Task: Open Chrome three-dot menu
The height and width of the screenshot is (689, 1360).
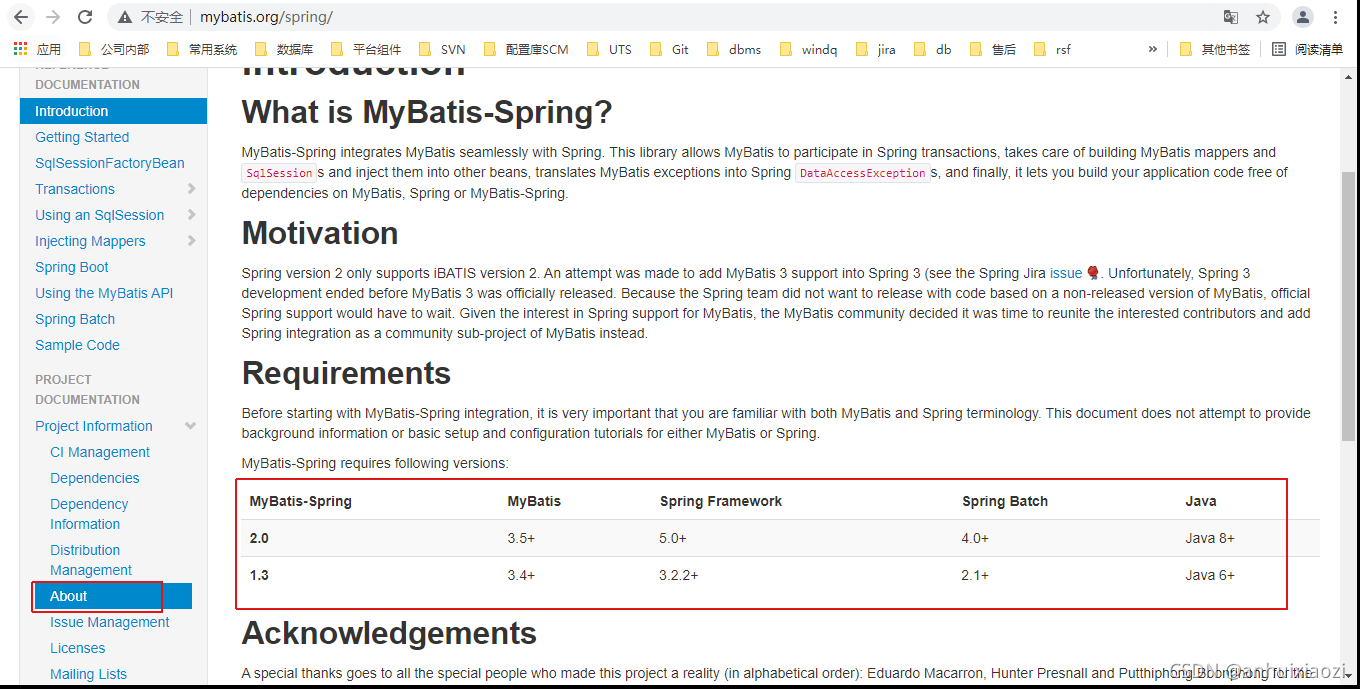Action: pos(1336,17)
